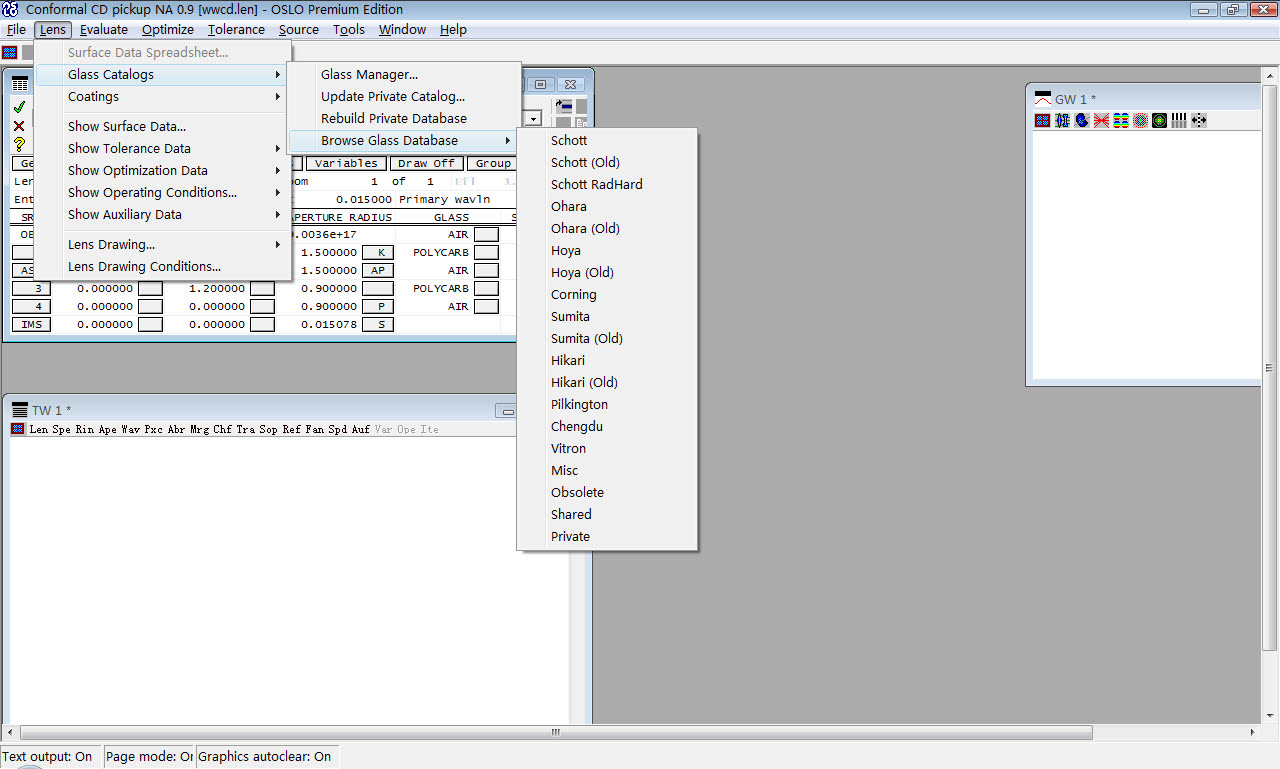
Task: Expand Show Tolerance Data submenu
Action: [160, 149]
